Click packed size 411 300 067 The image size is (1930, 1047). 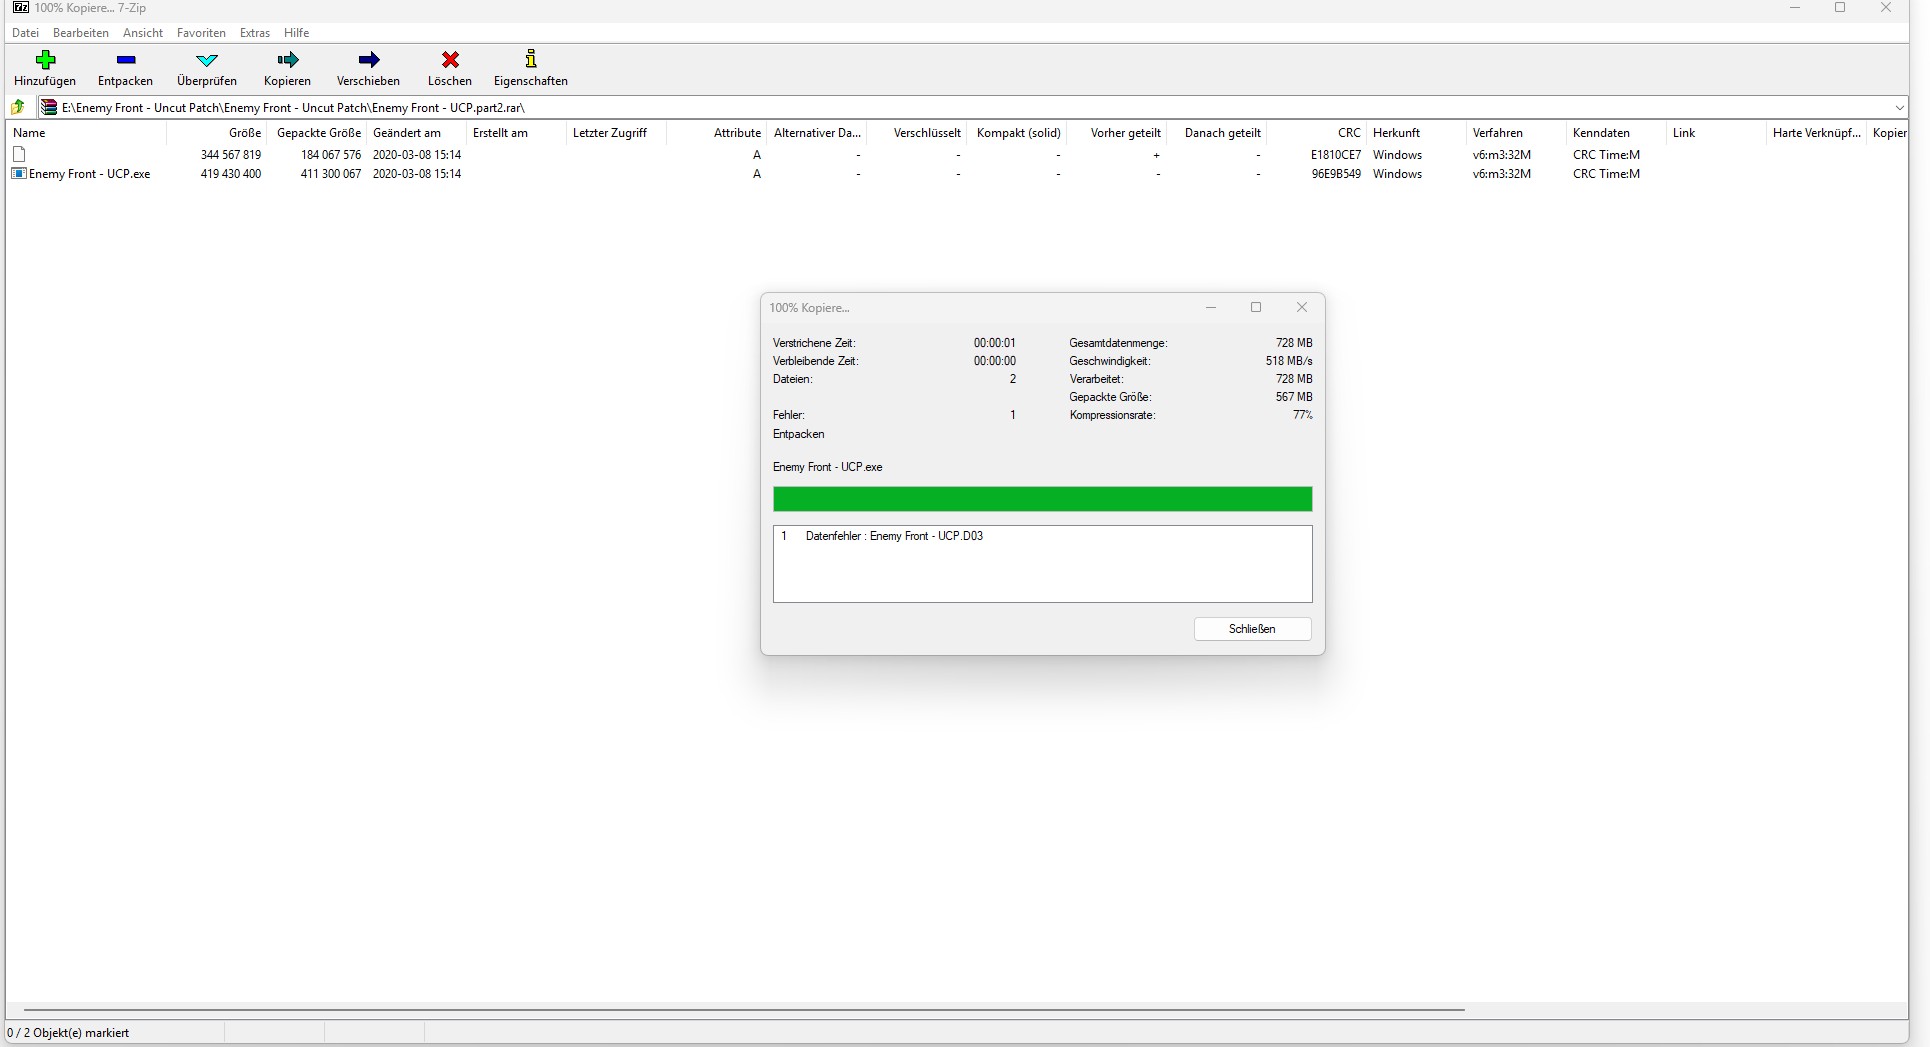tap(331, 174)
